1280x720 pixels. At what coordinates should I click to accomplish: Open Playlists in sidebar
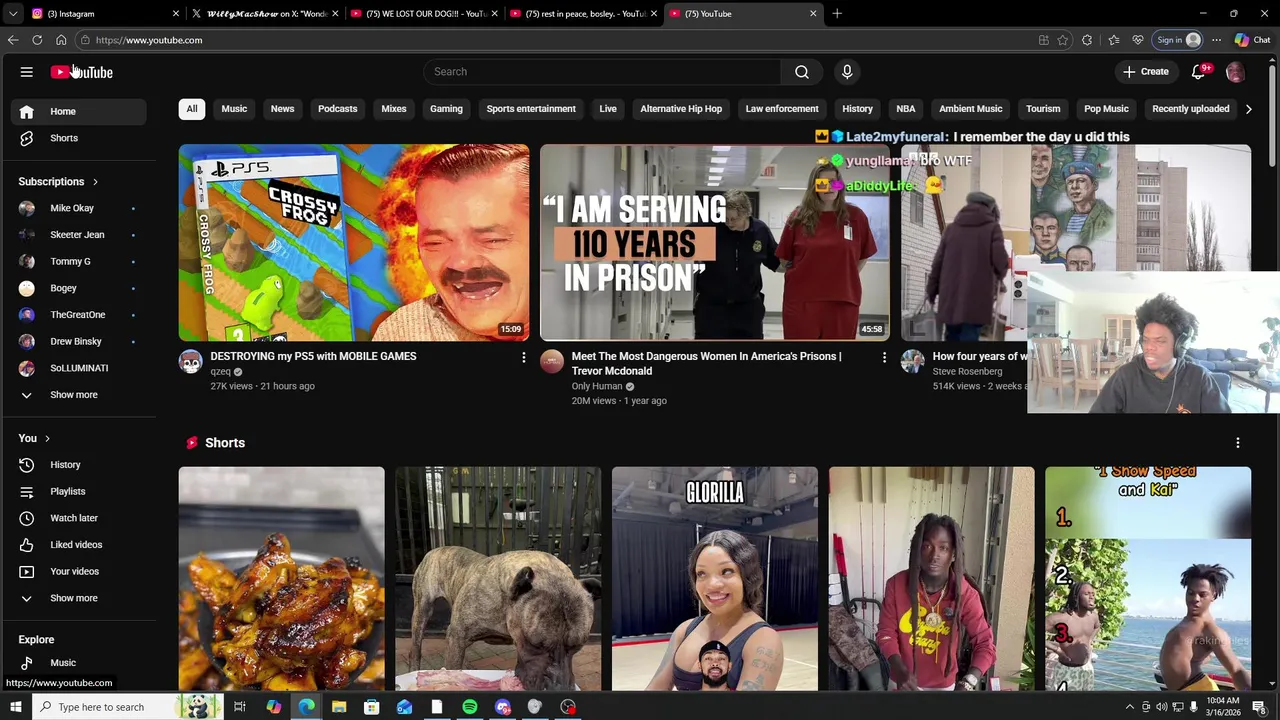click(x=79, y=491)
